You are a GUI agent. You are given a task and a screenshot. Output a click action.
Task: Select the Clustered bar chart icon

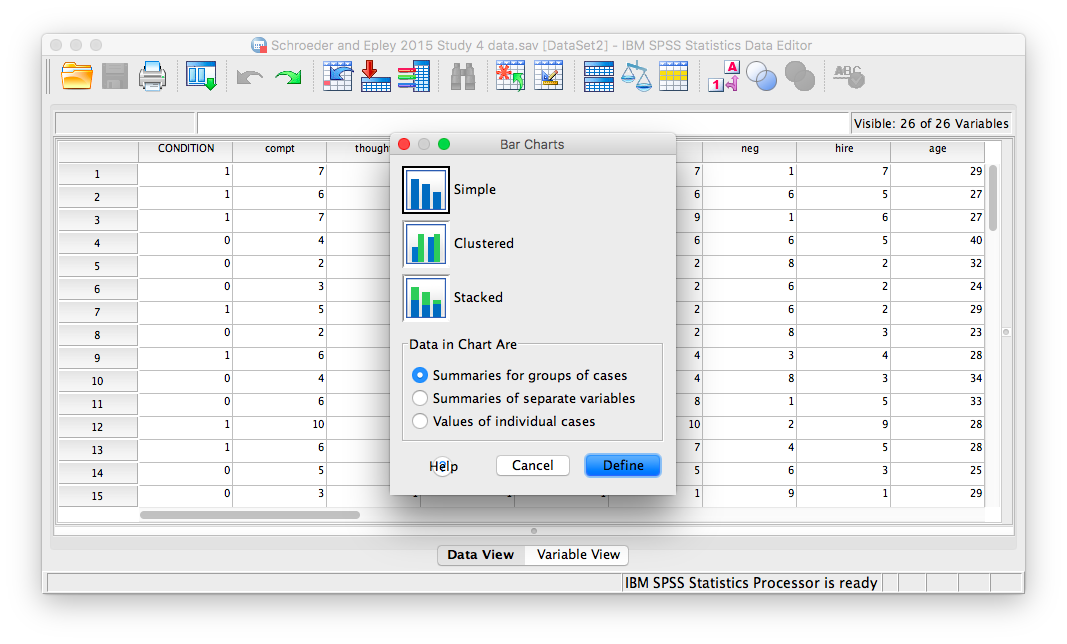(425, 244)
